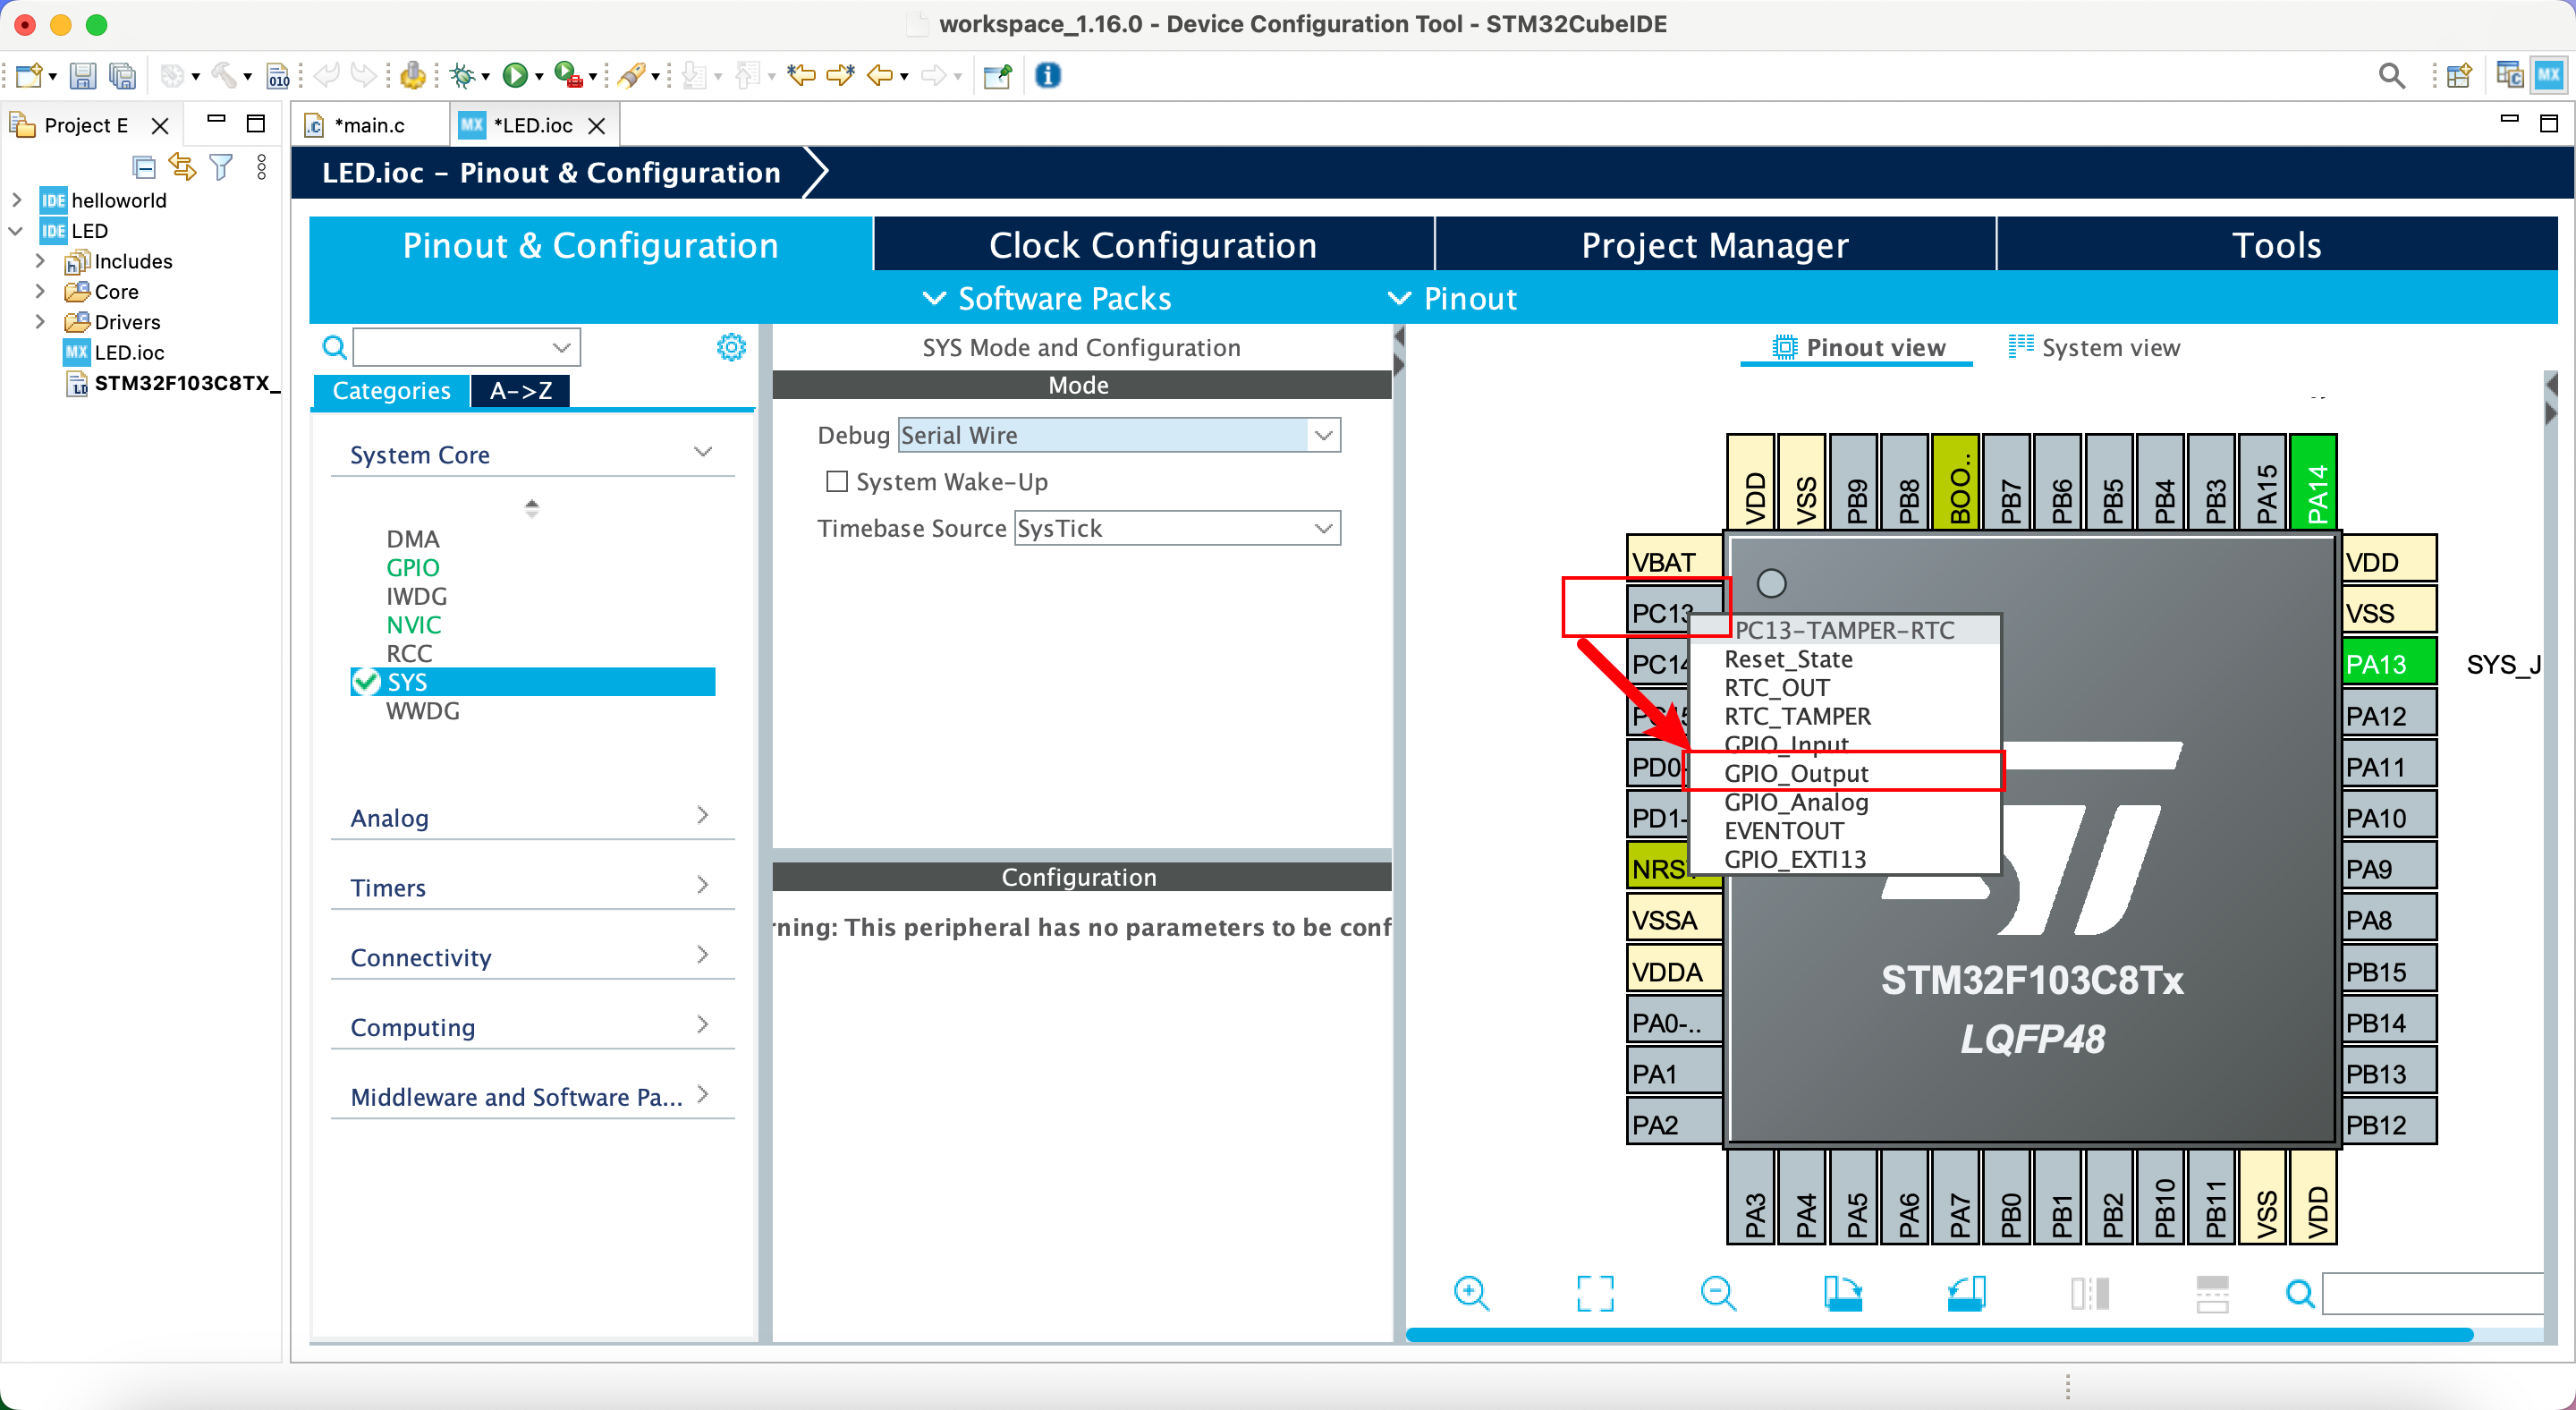Open the Pinout menu
This screenshot has height=1410, width=2576.
(1453, 298)
